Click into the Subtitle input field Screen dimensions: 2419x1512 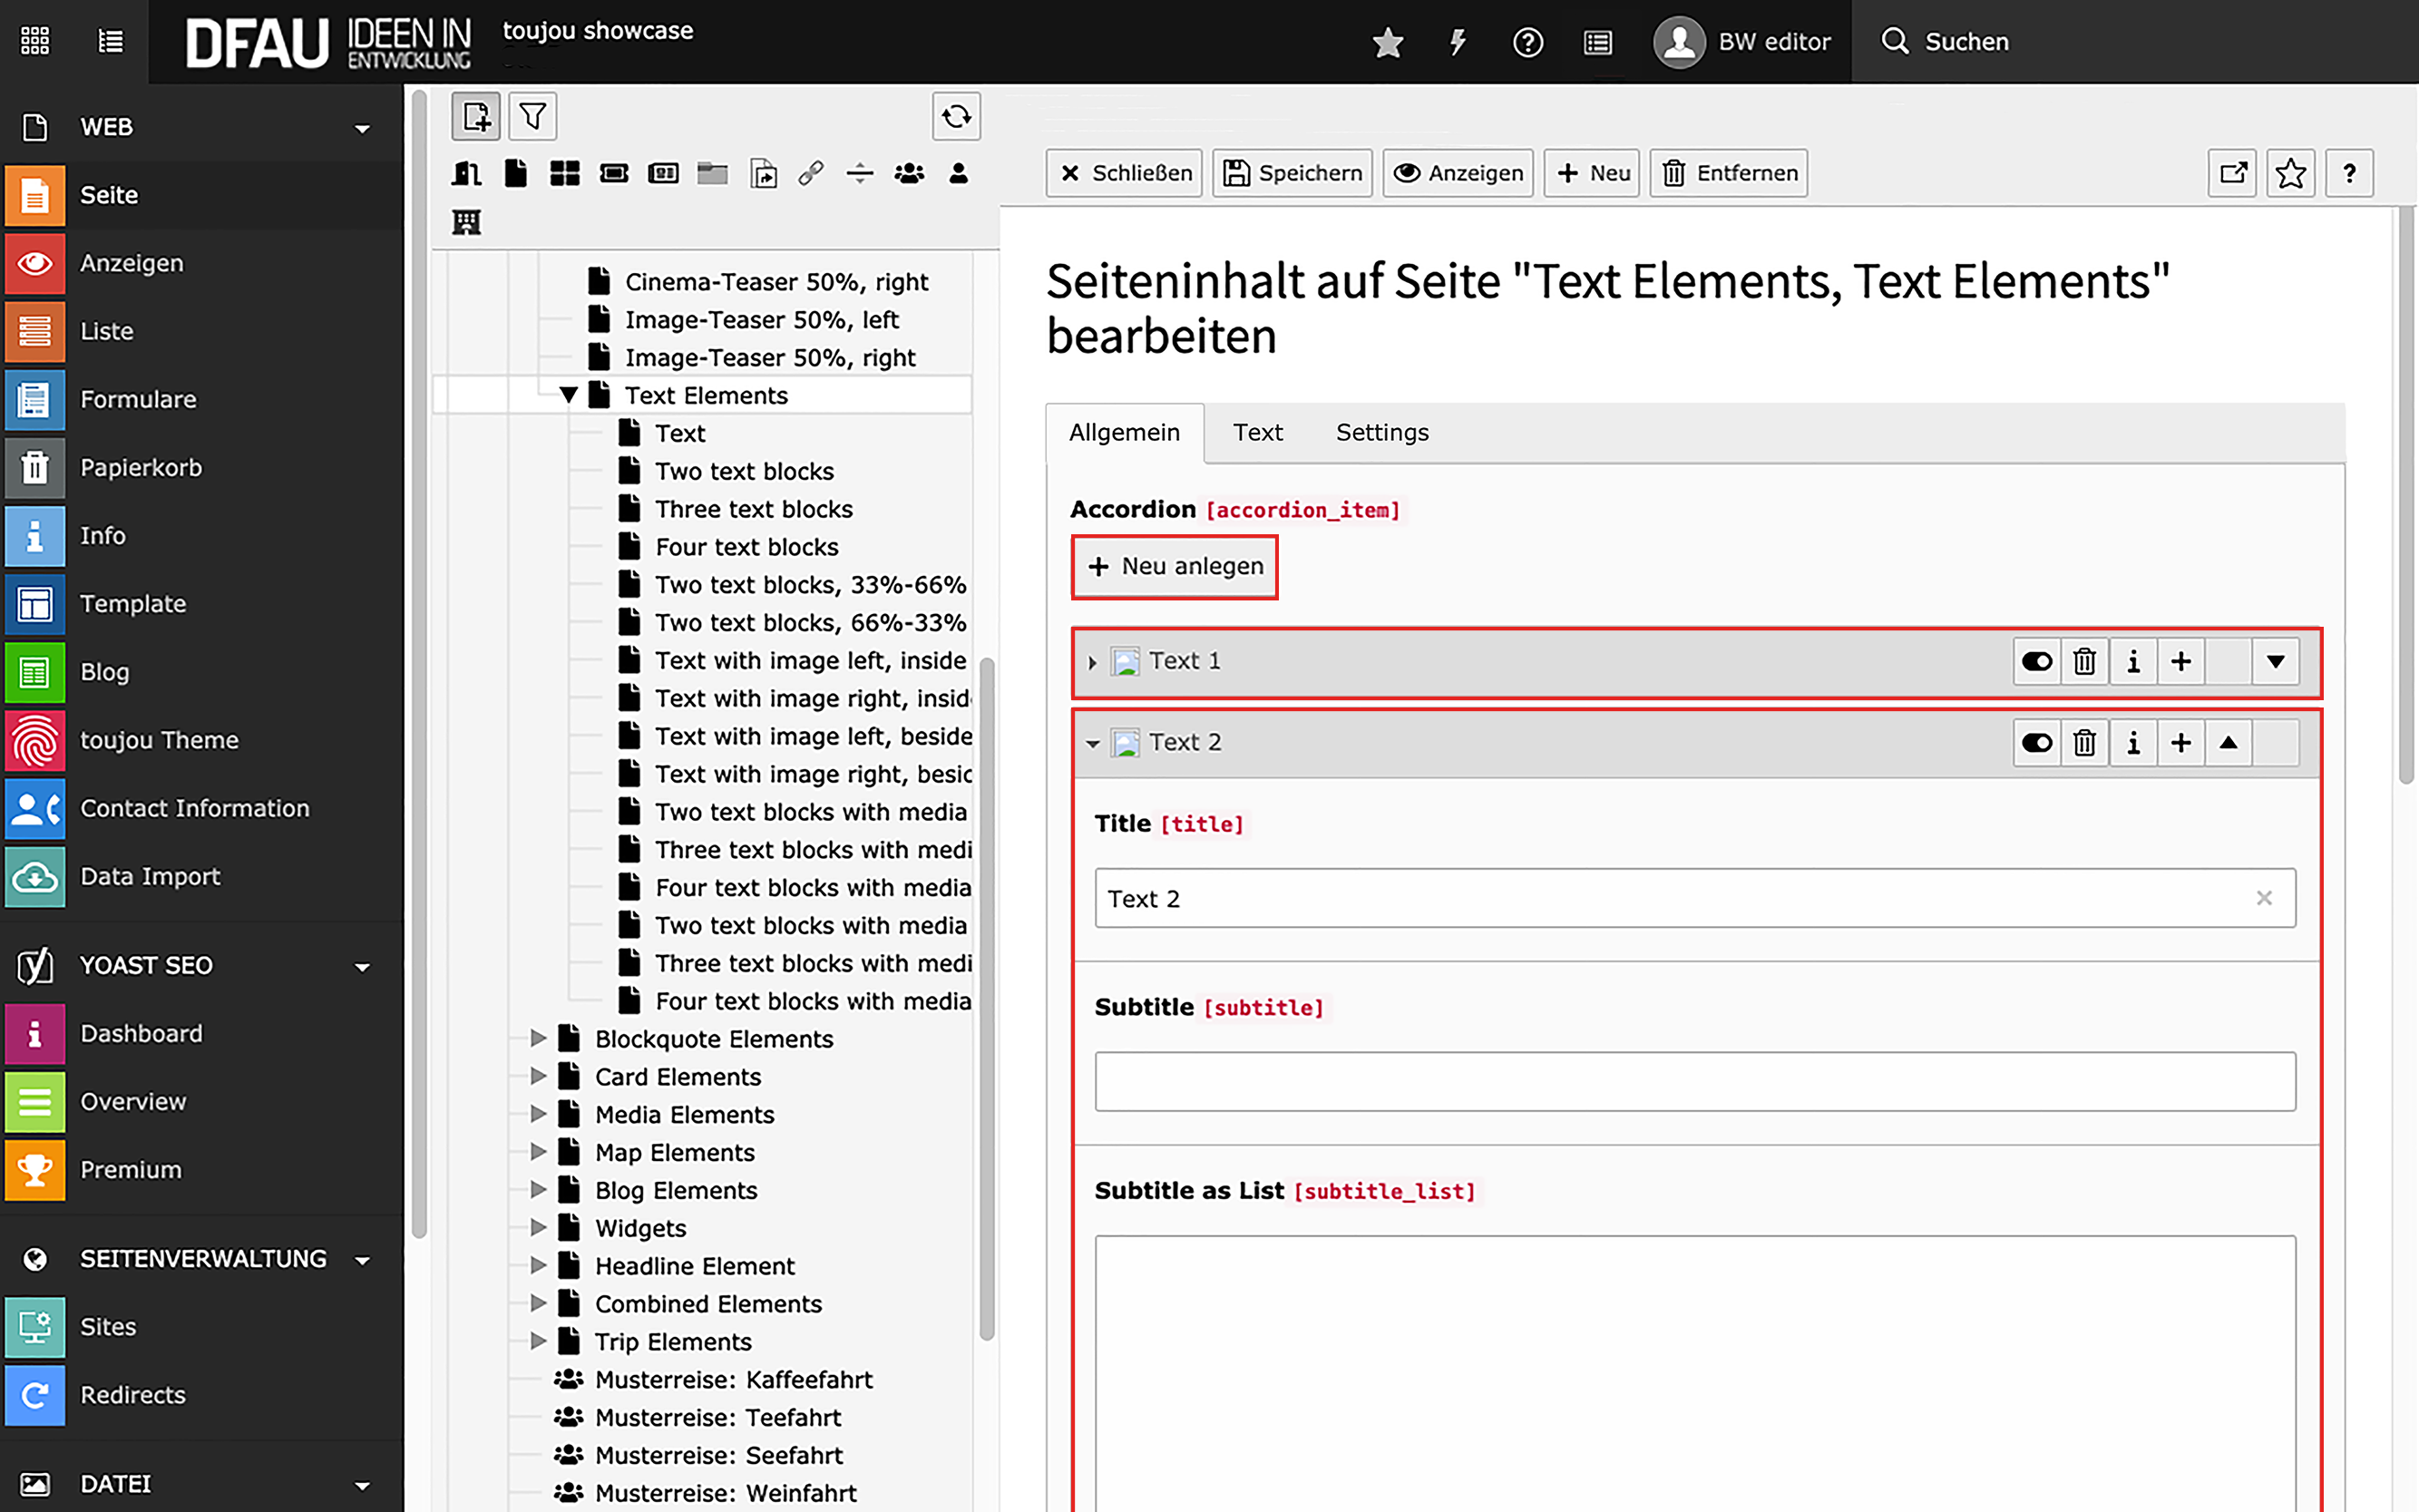(x=1695, y=1081)
